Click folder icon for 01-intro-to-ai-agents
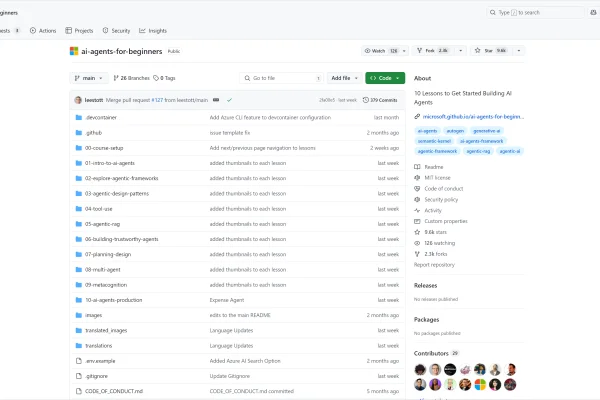600x400 pixels. click(x=79, y=163)
